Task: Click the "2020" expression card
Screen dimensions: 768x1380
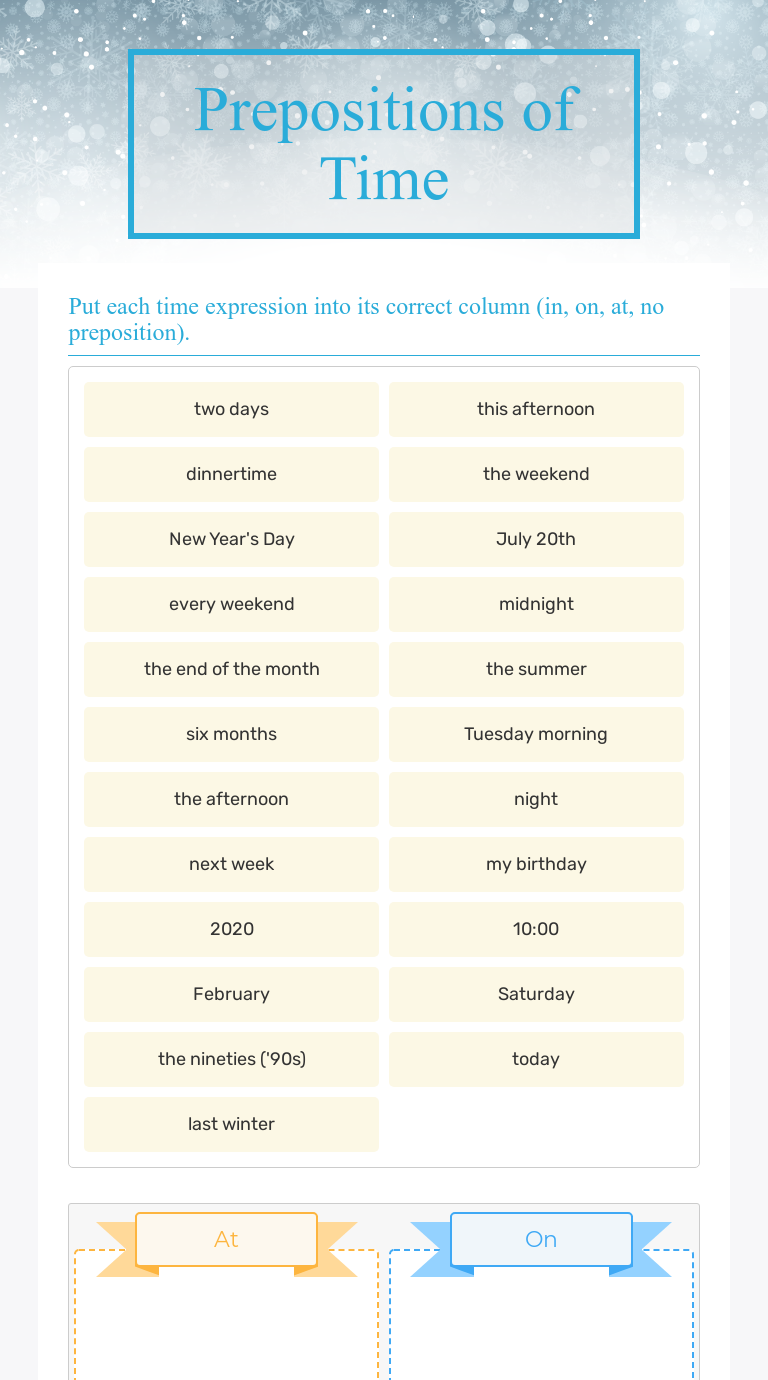Action: [x=231, y=929]
